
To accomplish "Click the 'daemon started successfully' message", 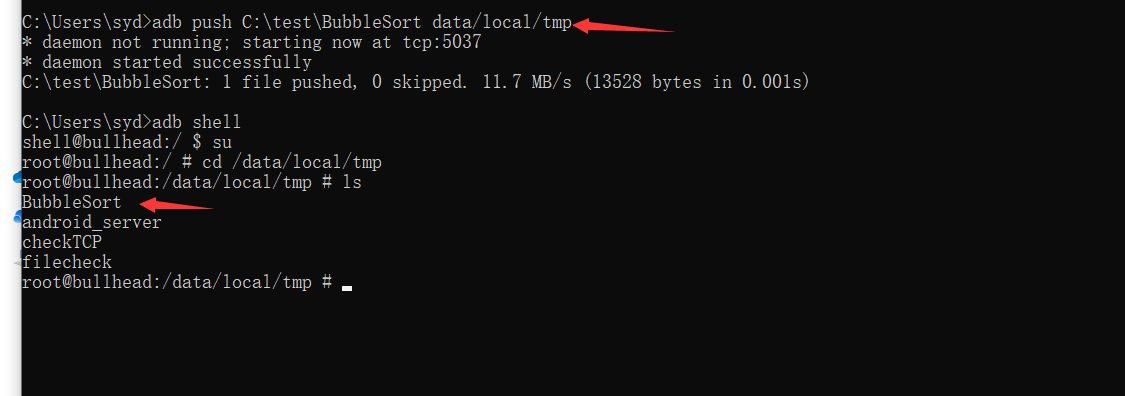I will tap(176, 62).
